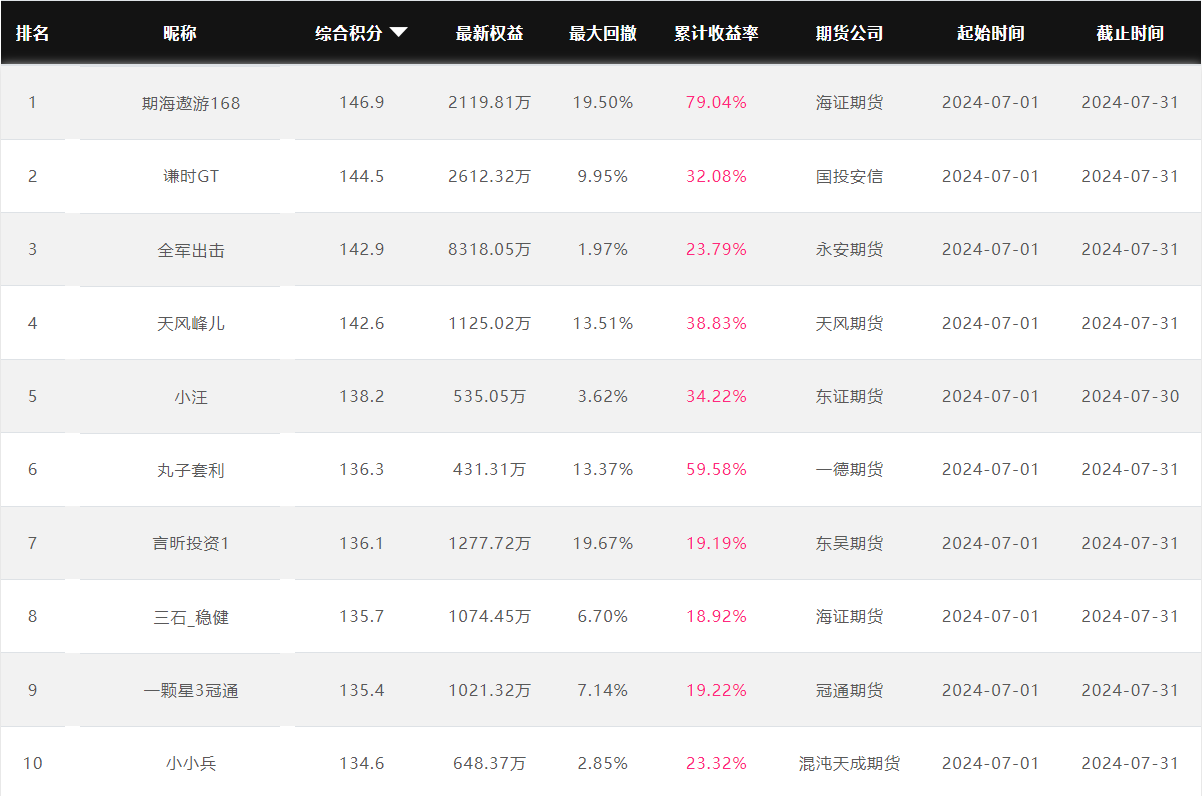This screenshot has height=796, width=1202.
Task: Click the 19.67% drawdown cell
Action: (603, 543)
